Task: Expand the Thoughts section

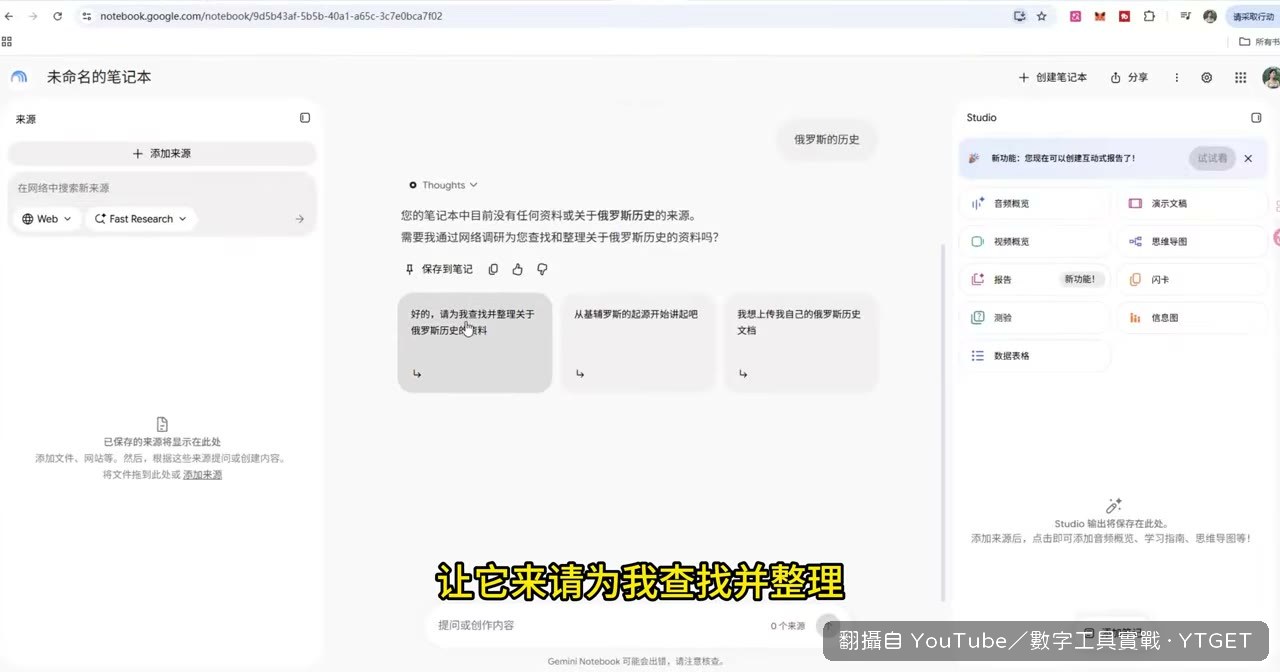Action: [x=443, y=185]
